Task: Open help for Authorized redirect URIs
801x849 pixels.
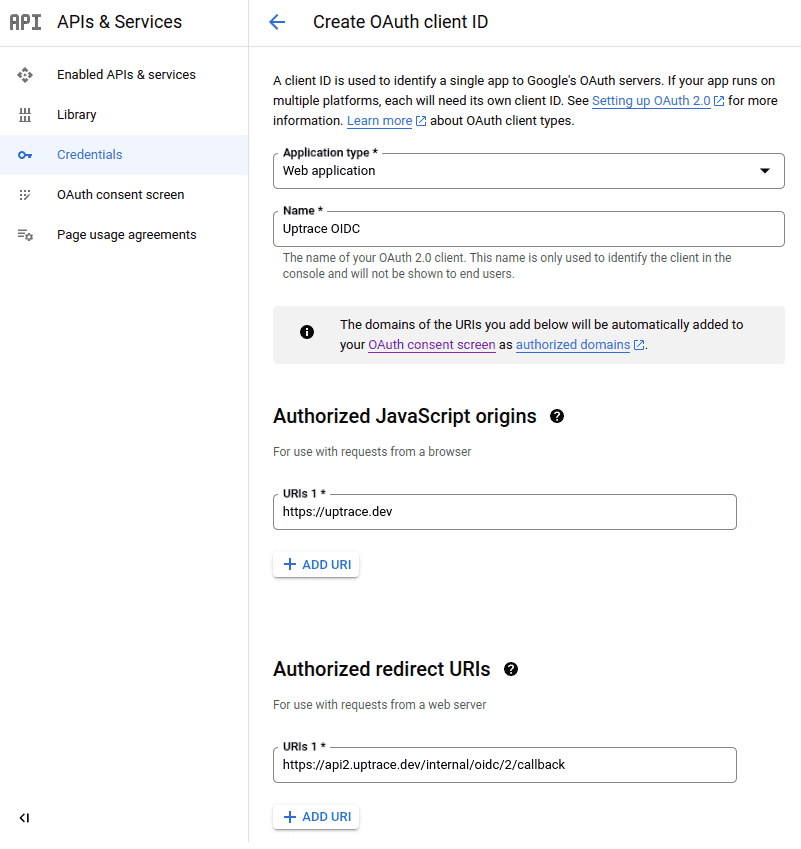Action: tap(511, 669)
